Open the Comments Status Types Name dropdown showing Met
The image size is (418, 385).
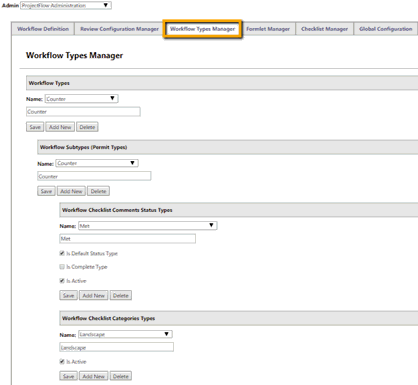[x=148, y=226]
